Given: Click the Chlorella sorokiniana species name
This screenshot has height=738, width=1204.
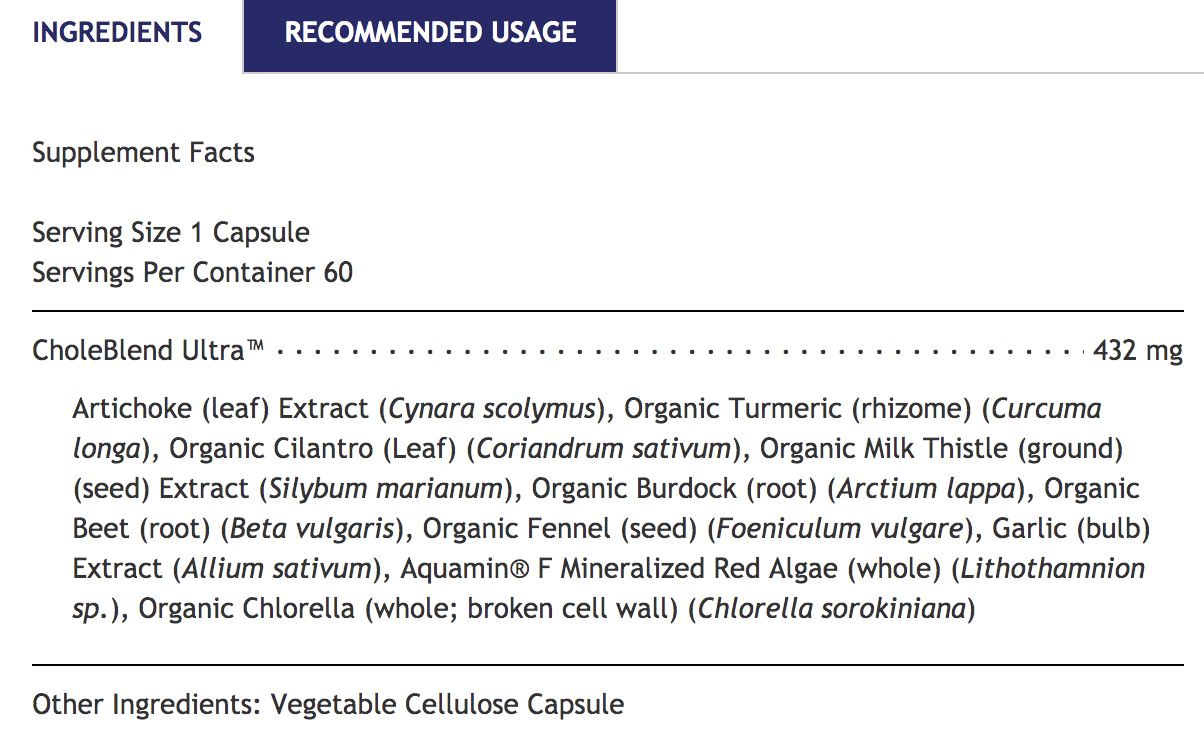Looking at the screenshot, I should coord(832,608).
